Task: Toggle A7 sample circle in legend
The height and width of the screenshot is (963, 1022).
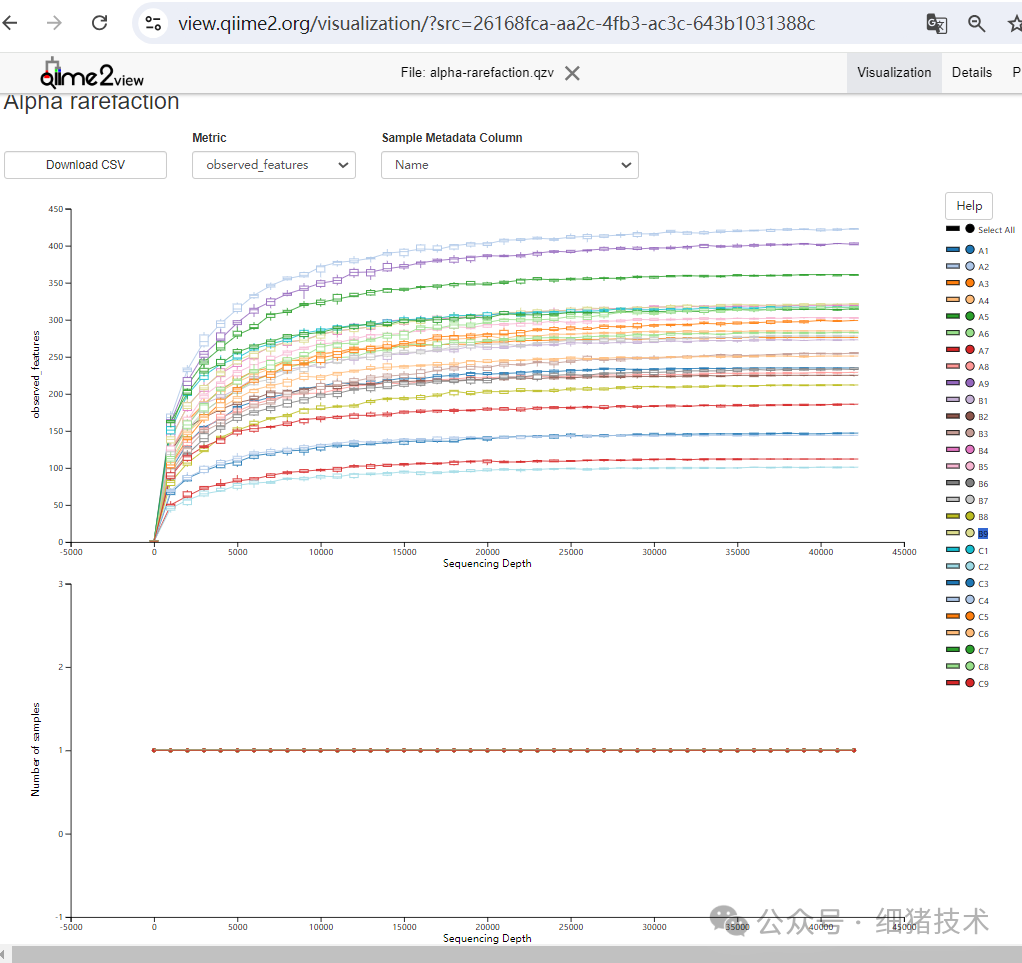Action: 970,350
